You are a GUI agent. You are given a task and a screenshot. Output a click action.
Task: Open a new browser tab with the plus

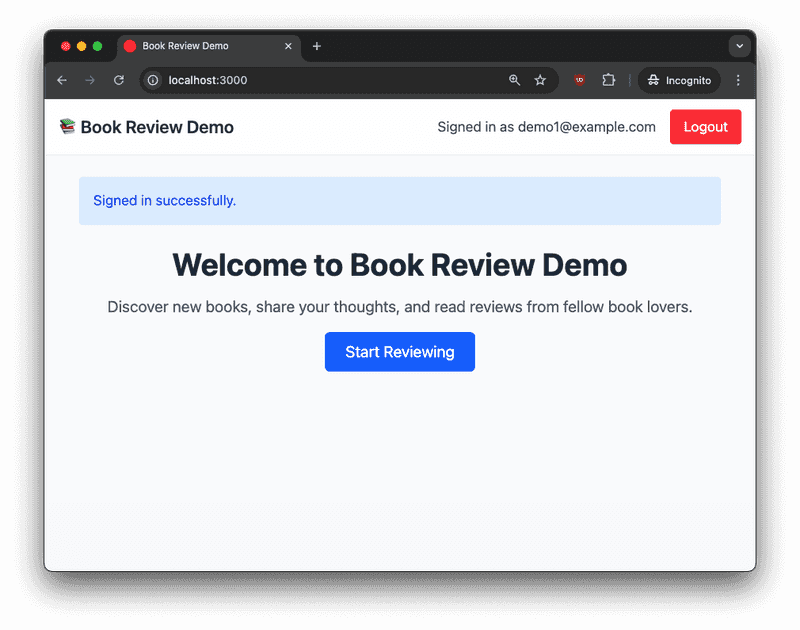(317, 46)
